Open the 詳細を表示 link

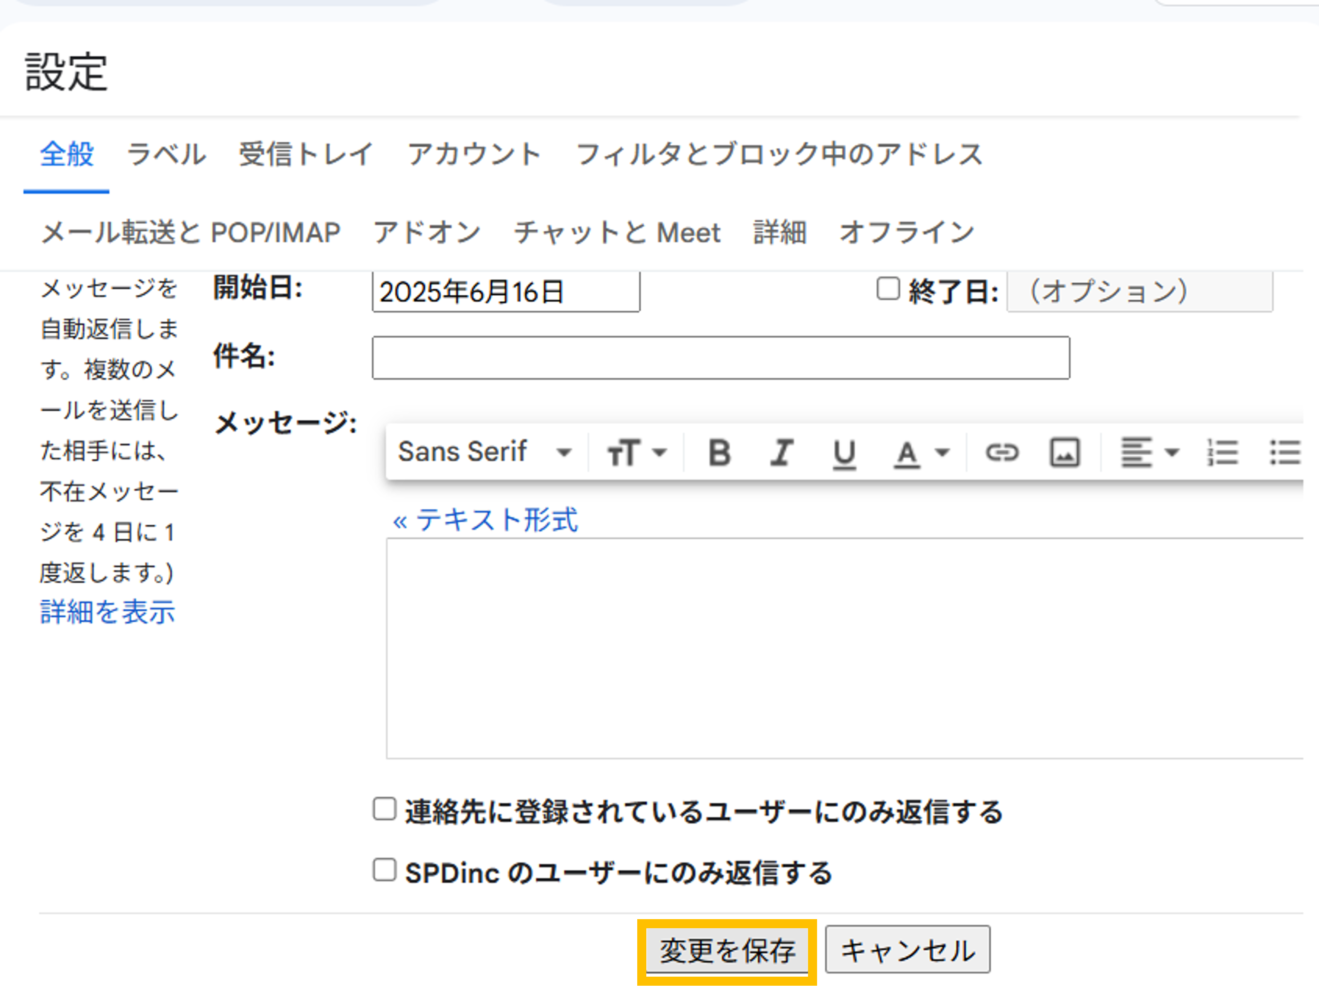pyautogui.click(x=107, y=612)
